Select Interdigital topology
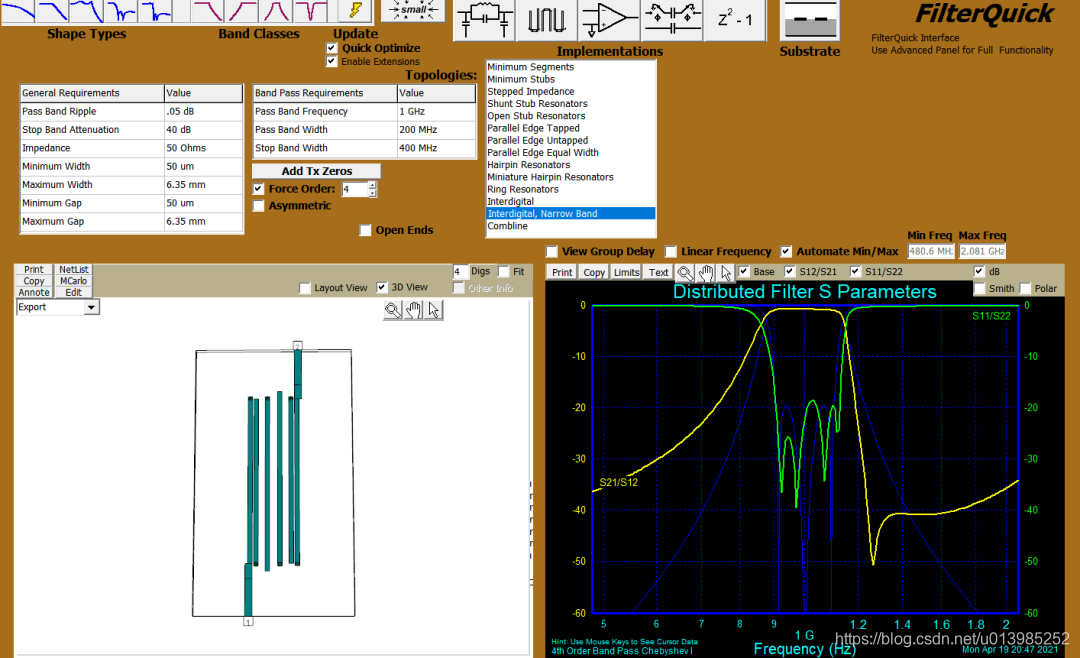Screen dimensions: 1080x658 (x=510, y=201)
